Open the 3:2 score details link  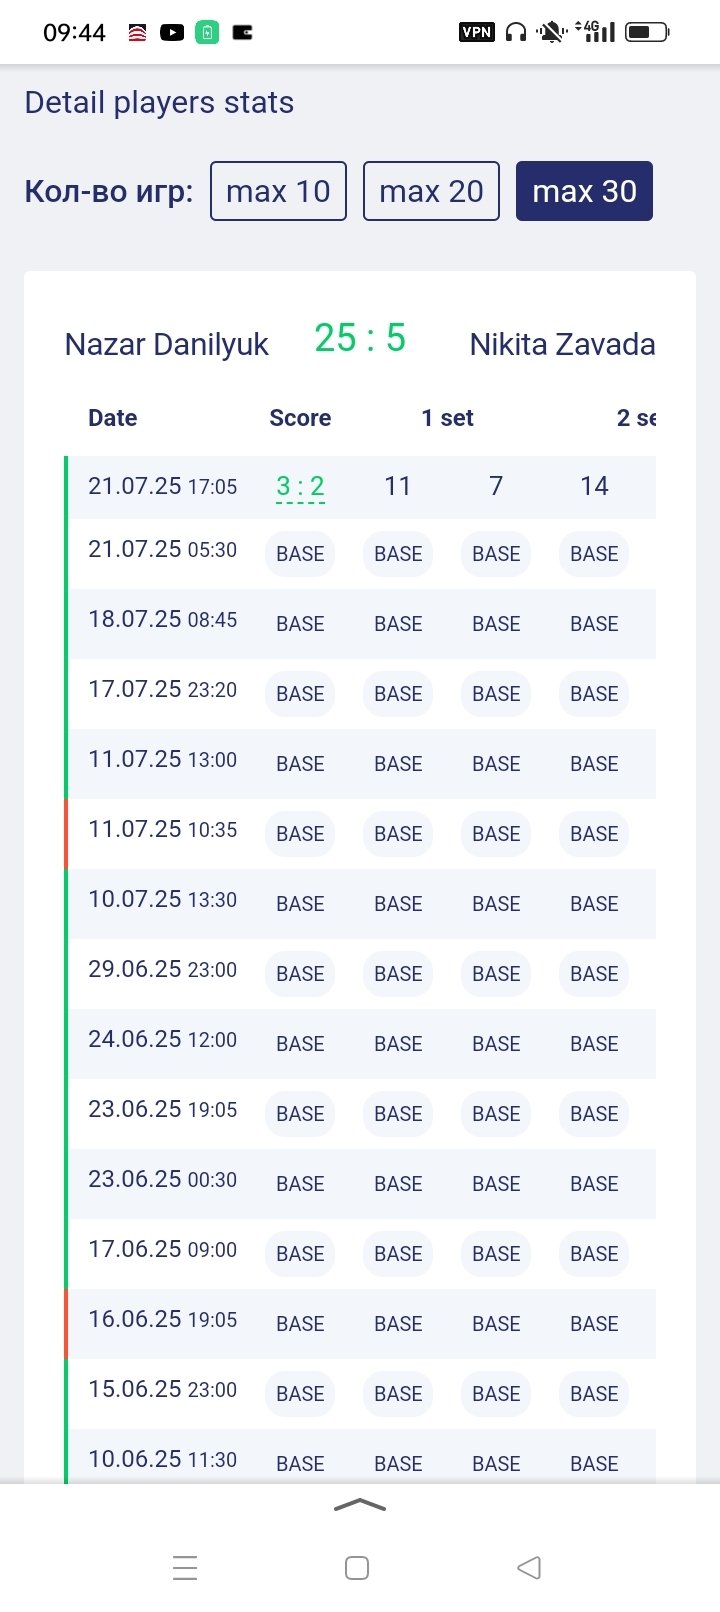click(x=300, y=487)
